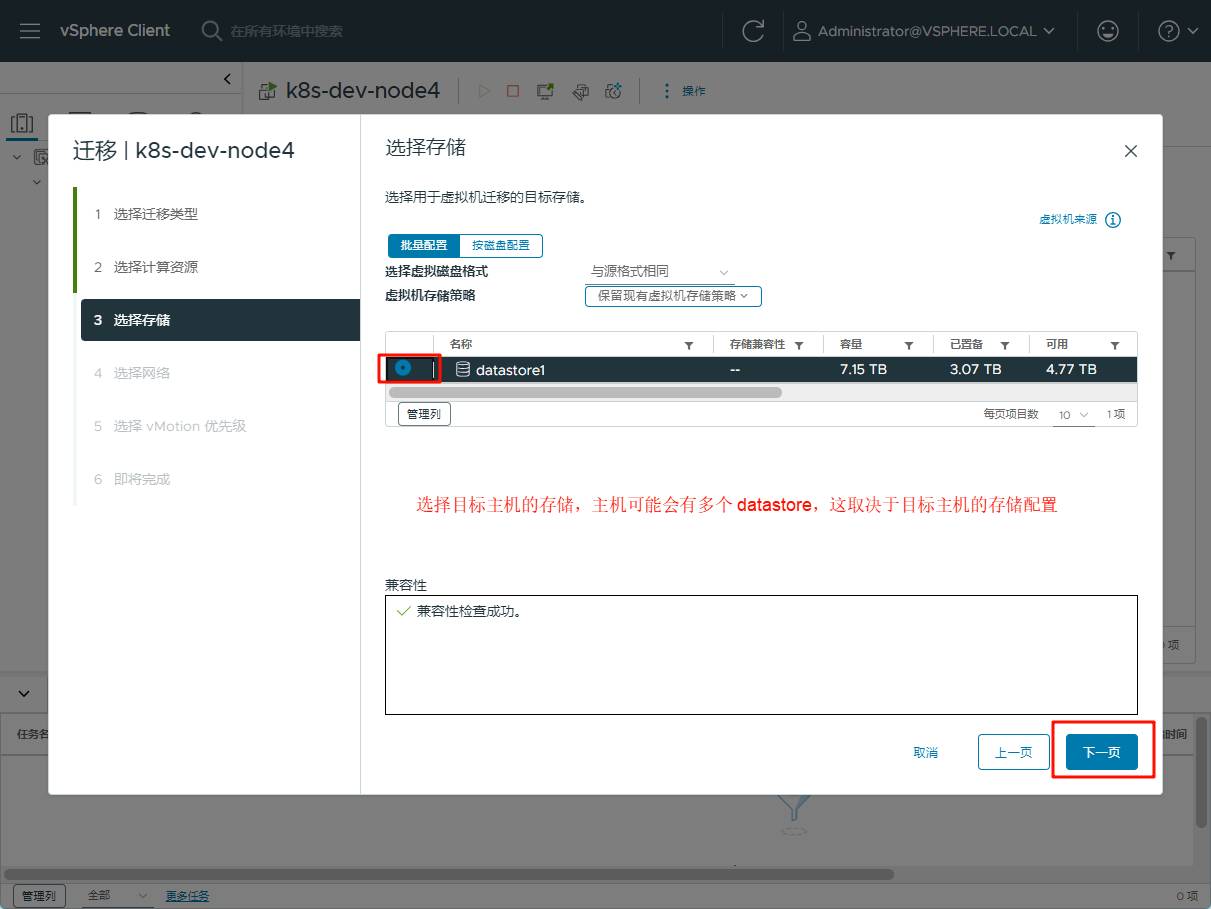Go to step 1 选择迁移类型
1211x909 pixels.
155,214
